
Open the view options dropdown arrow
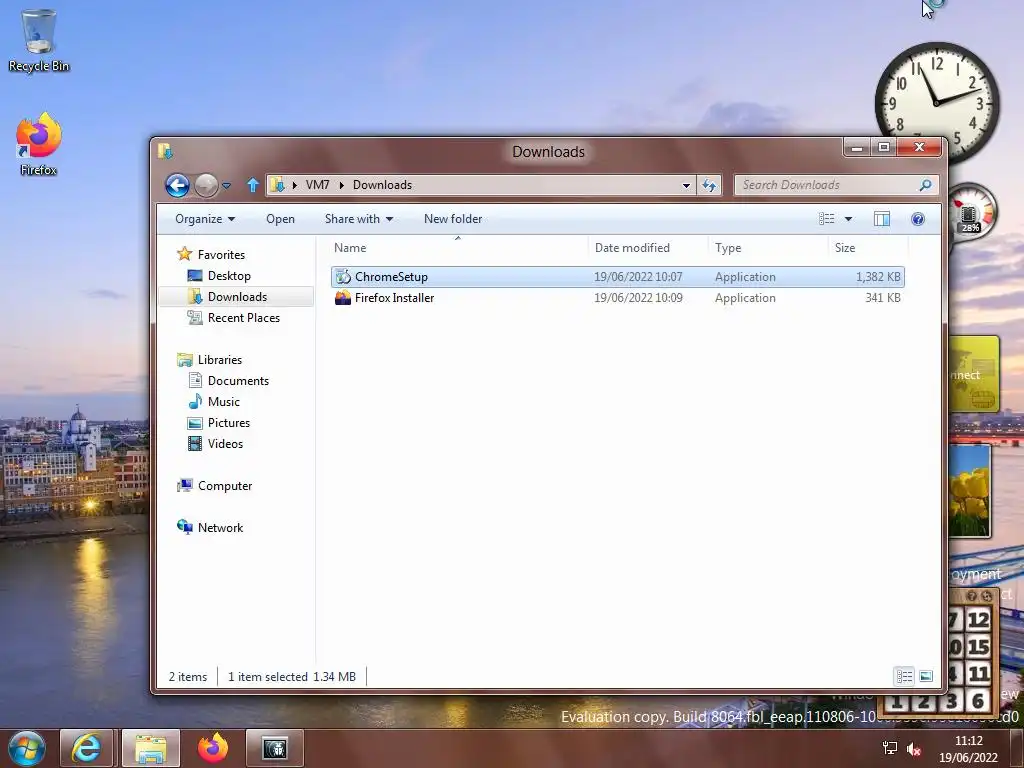[x=848, y=219]
